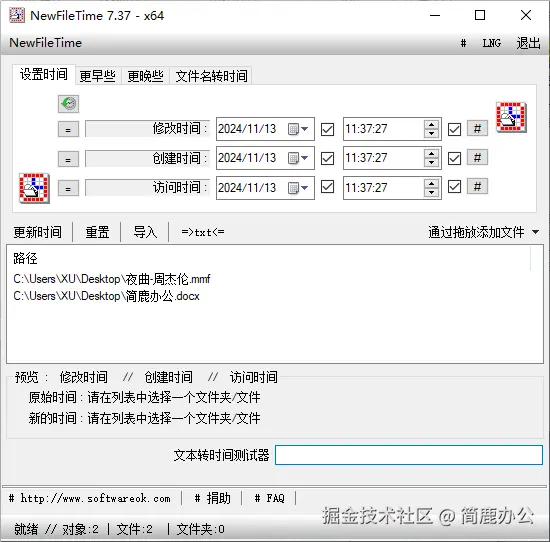
Task: Open the calendar dropdown for 创建时间 date
Action: tap(298, 158)
